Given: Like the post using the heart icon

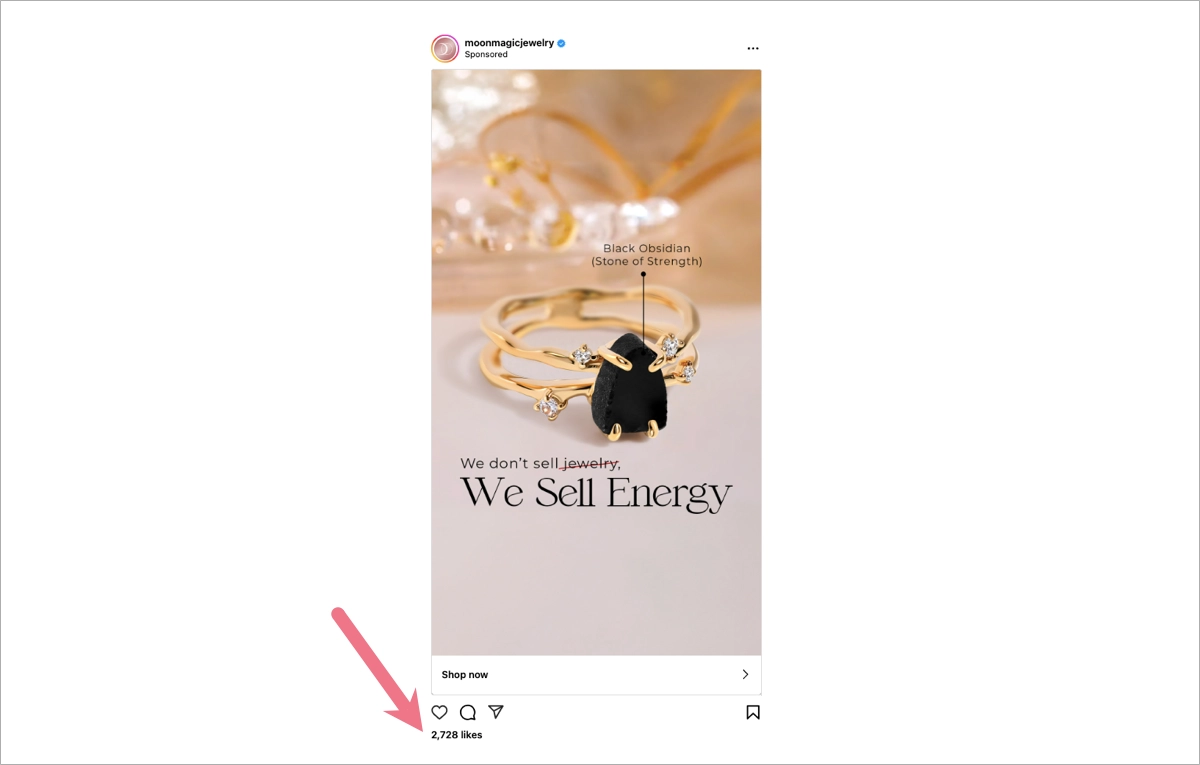Looking at the screenshot, I should [440, 712].
